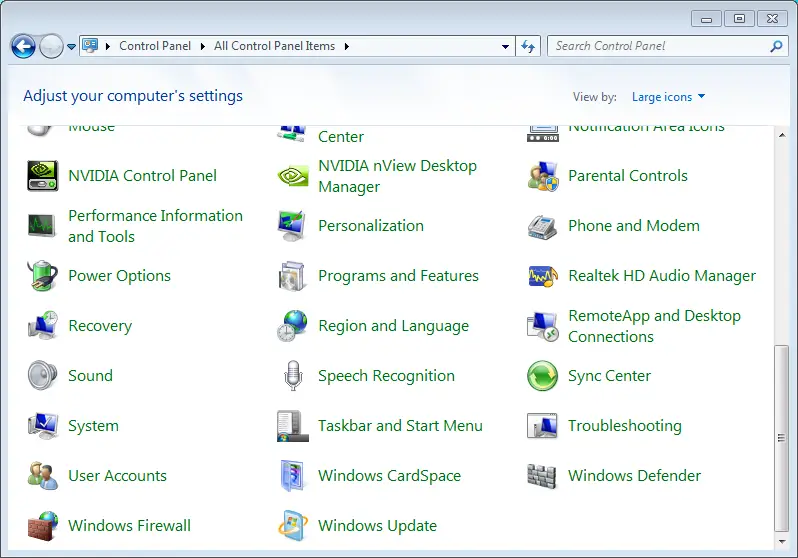798x558 pixels.
Task: Open the Personalization icon
Action: pyautogui.click(x=293, y=226)
